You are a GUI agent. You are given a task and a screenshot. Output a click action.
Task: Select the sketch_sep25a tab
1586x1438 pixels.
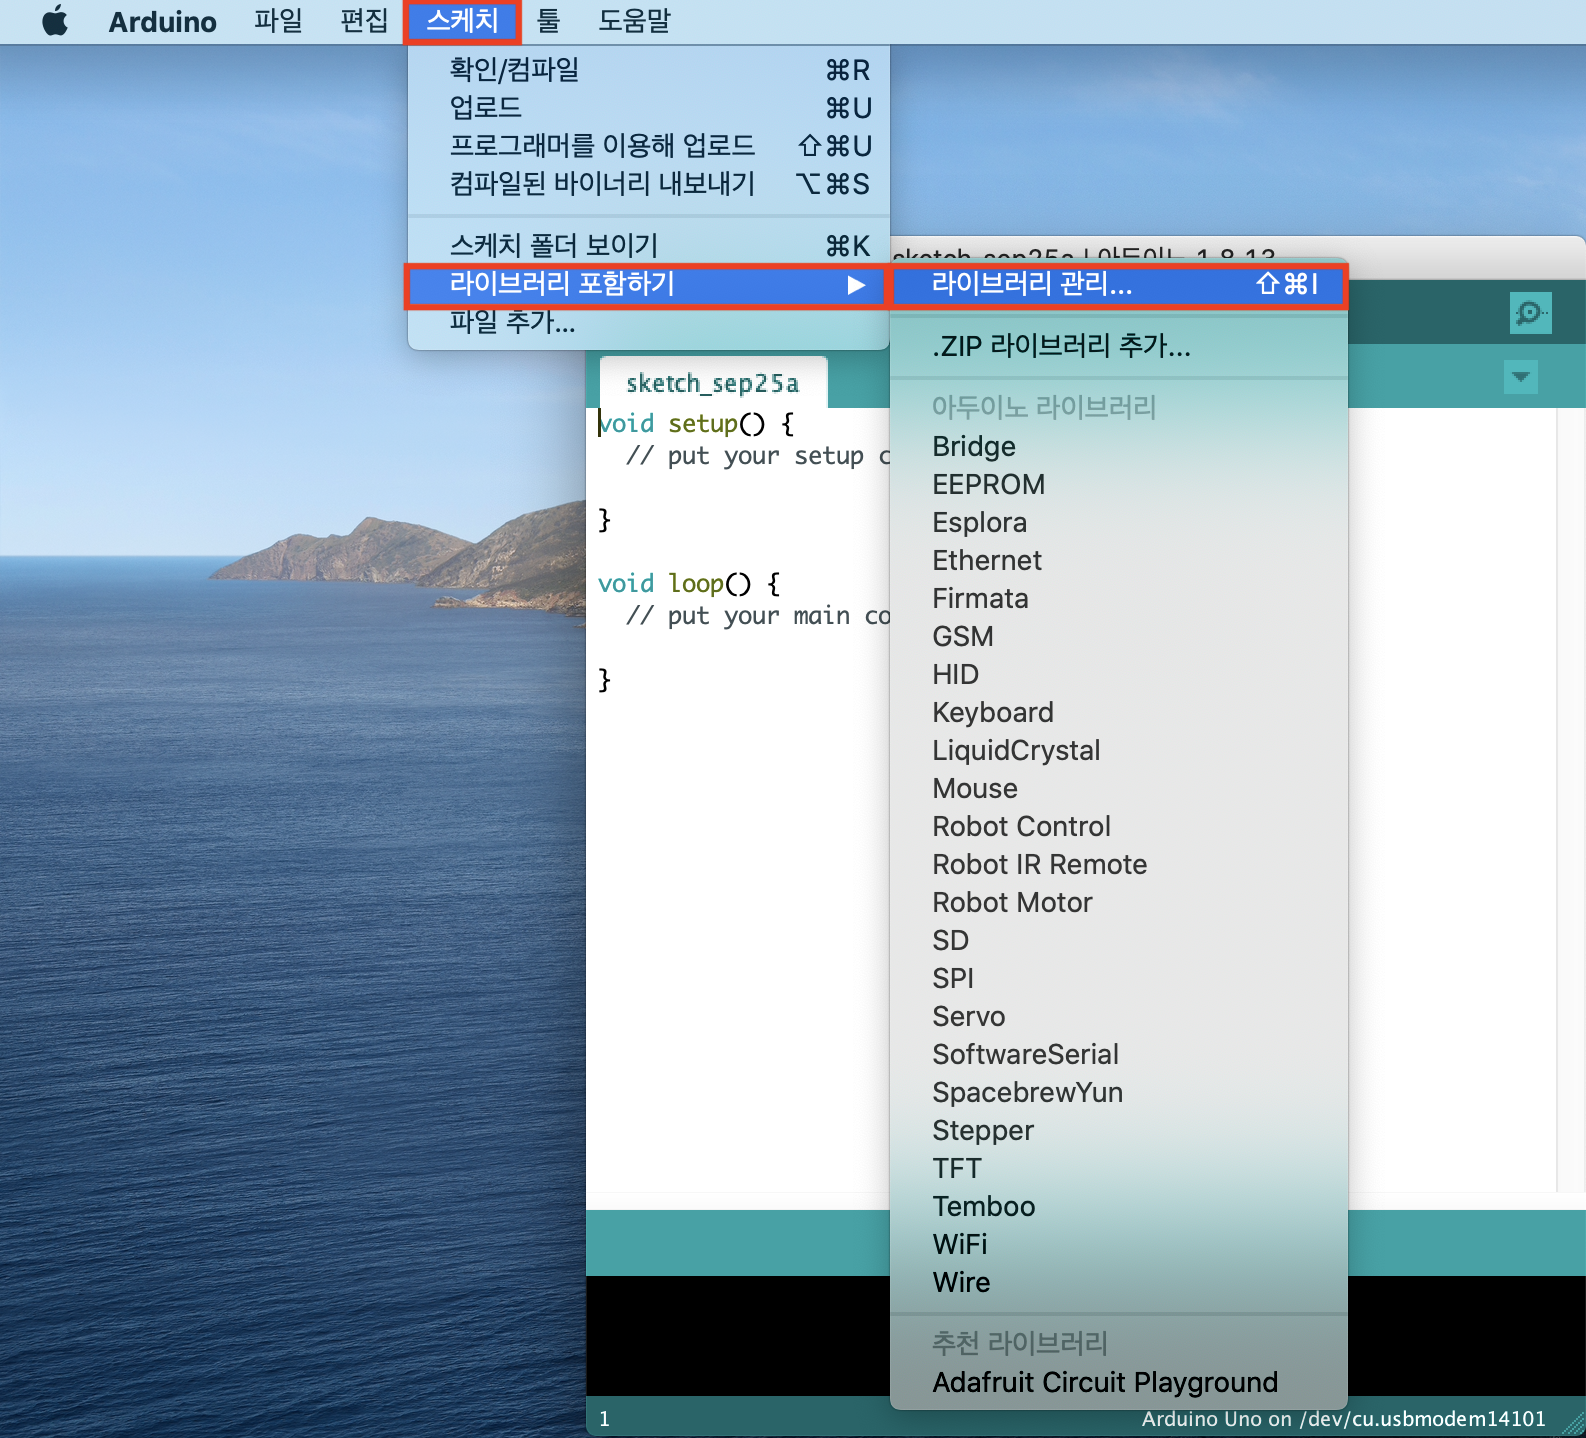(x=713, y=383)
